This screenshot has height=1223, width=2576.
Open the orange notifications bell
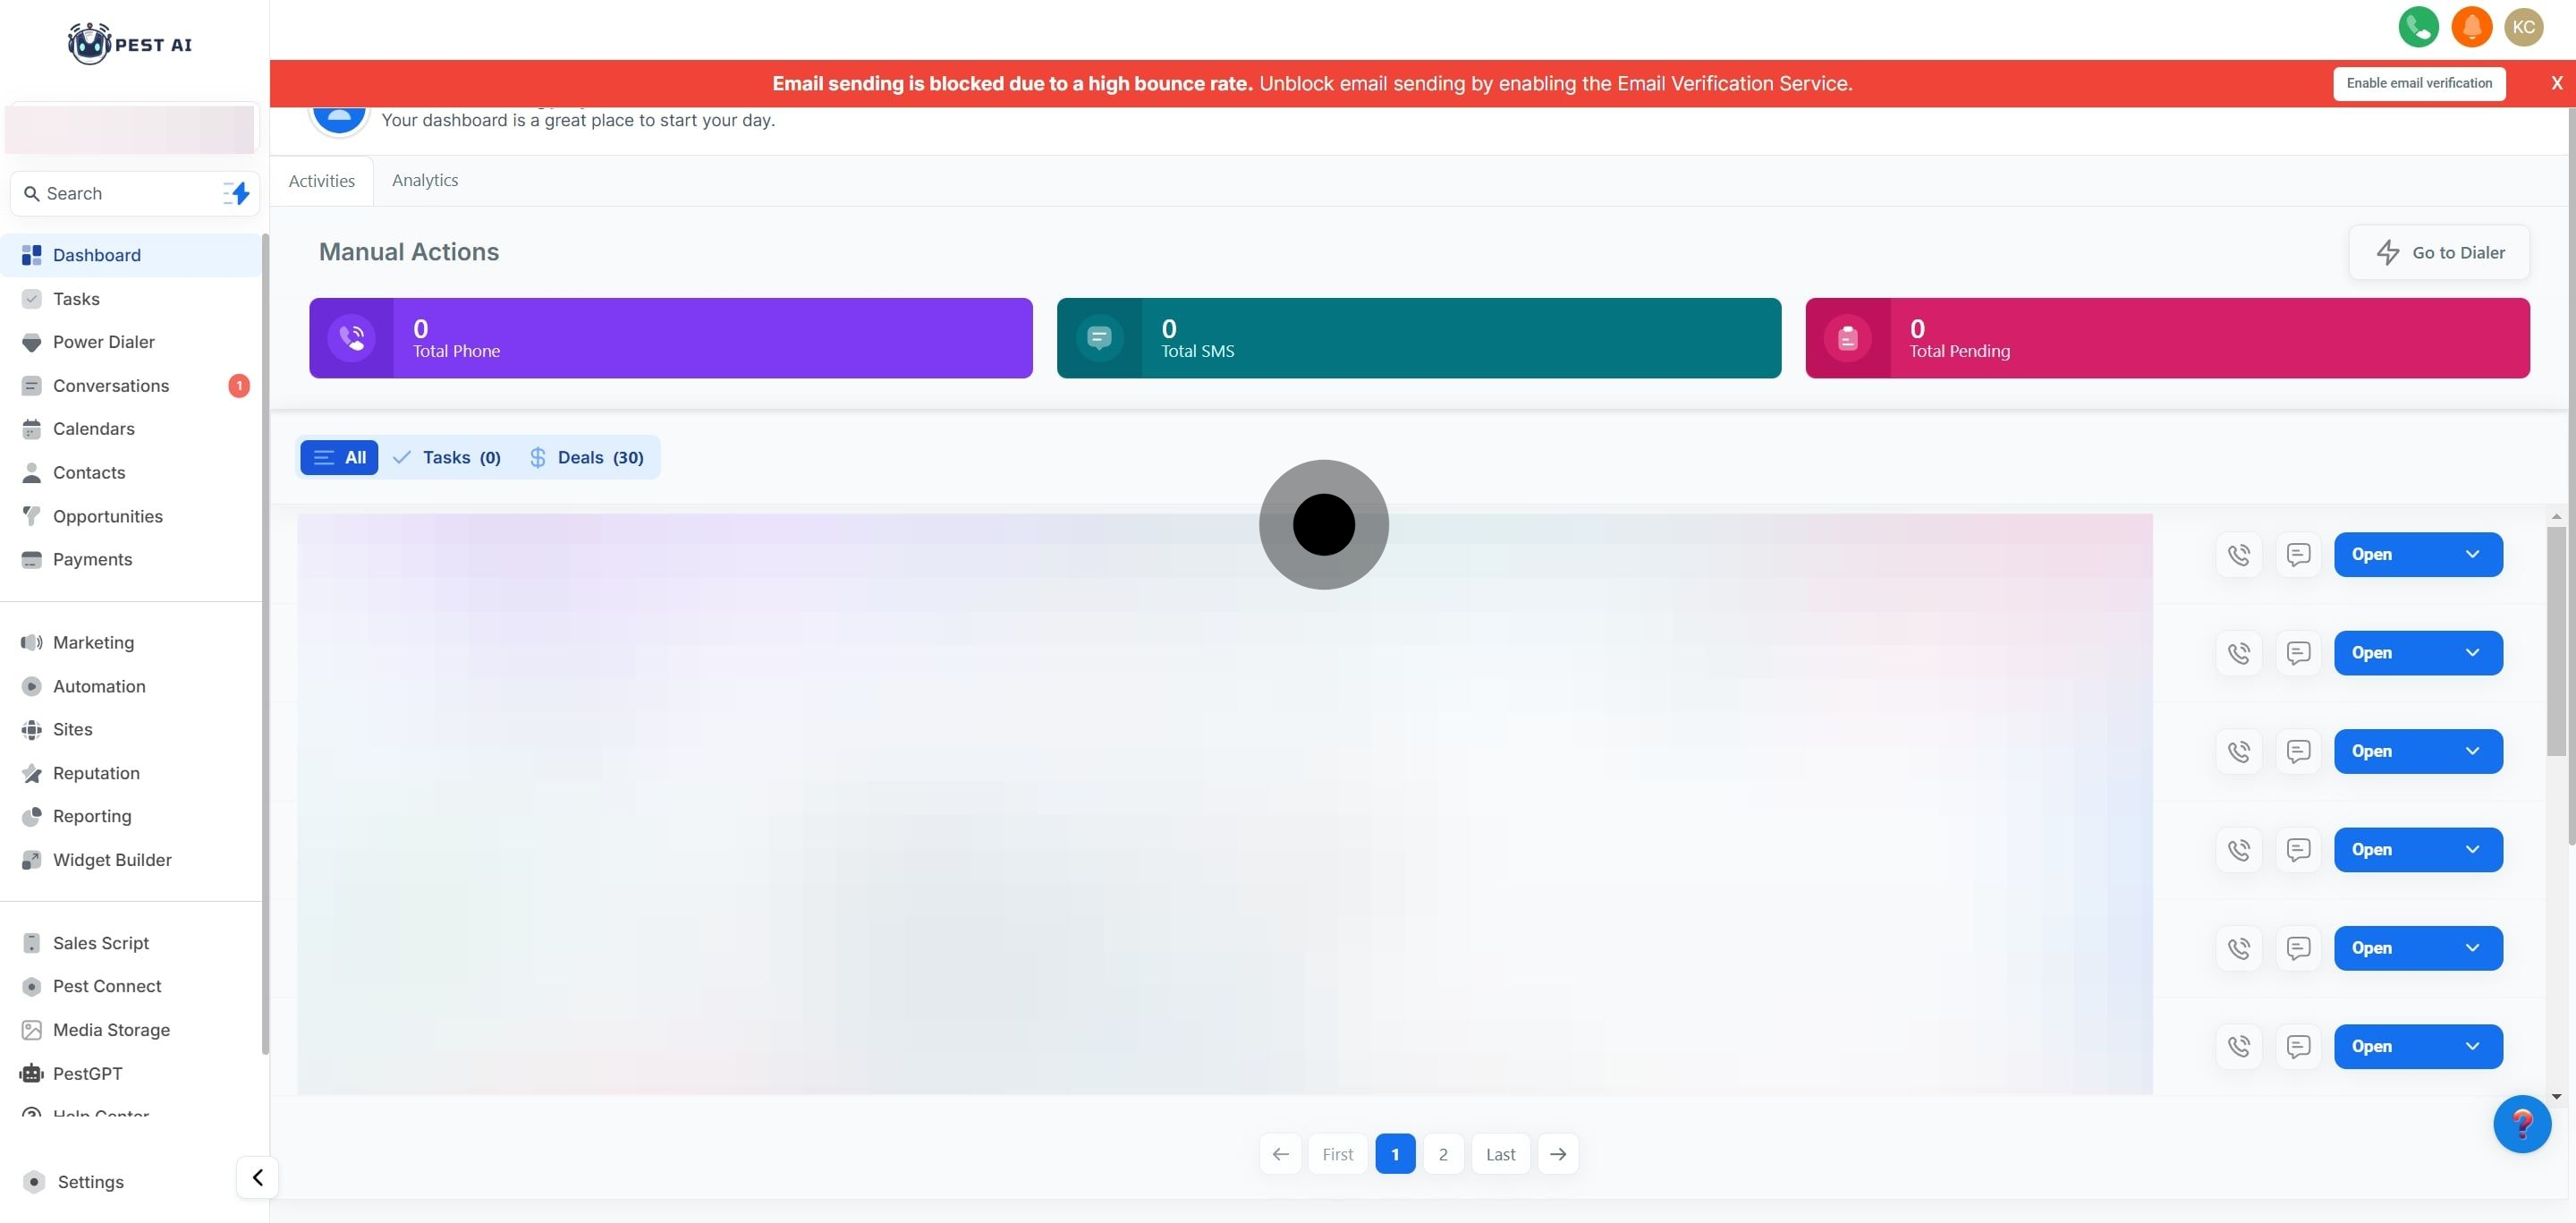pos(2471,27)
